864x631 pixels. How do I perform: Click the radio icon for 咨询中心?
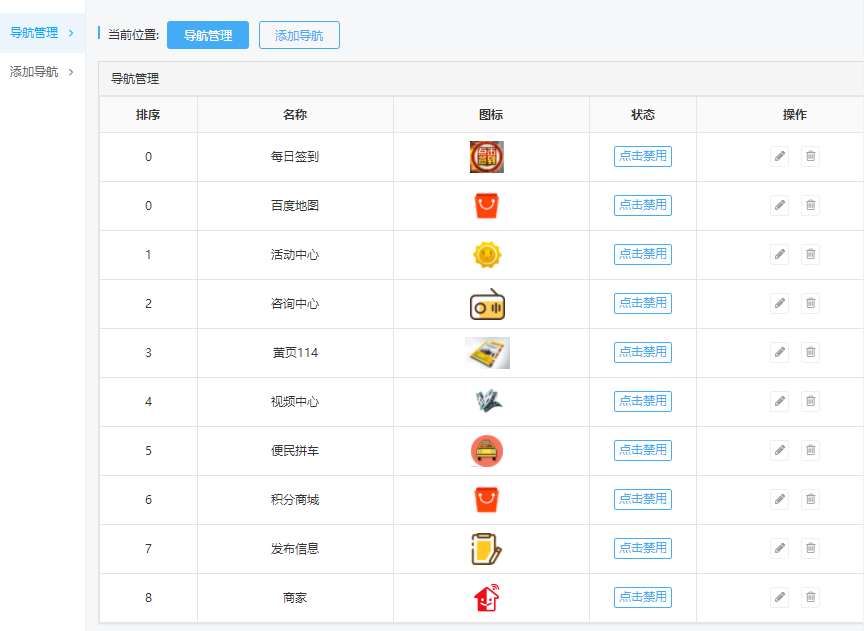pos(487,304)
